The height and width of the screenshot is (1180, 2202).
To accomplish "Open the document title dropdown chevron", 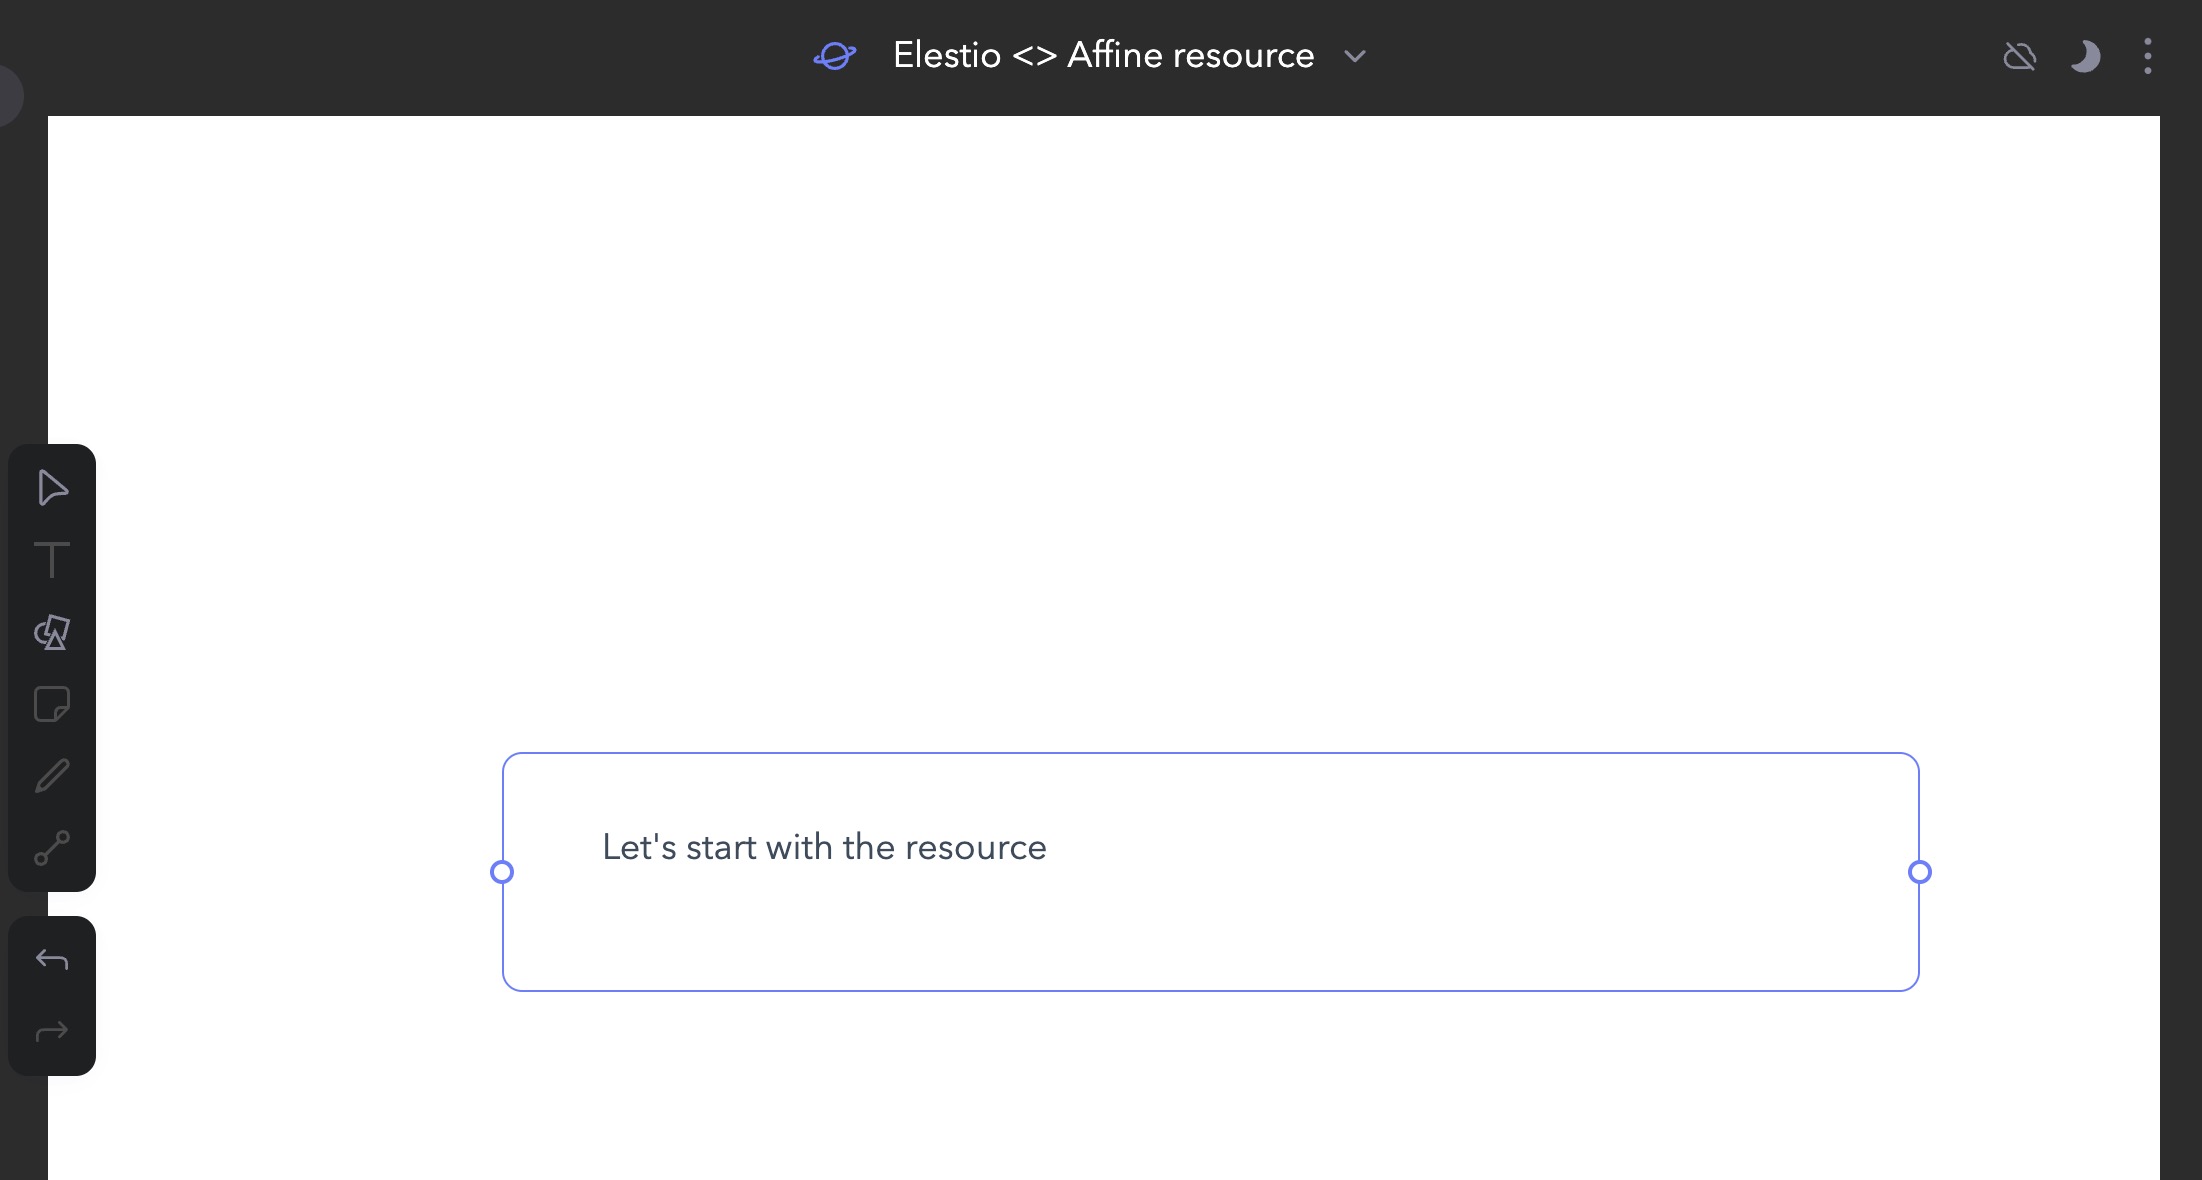I will coord(1355,57).
